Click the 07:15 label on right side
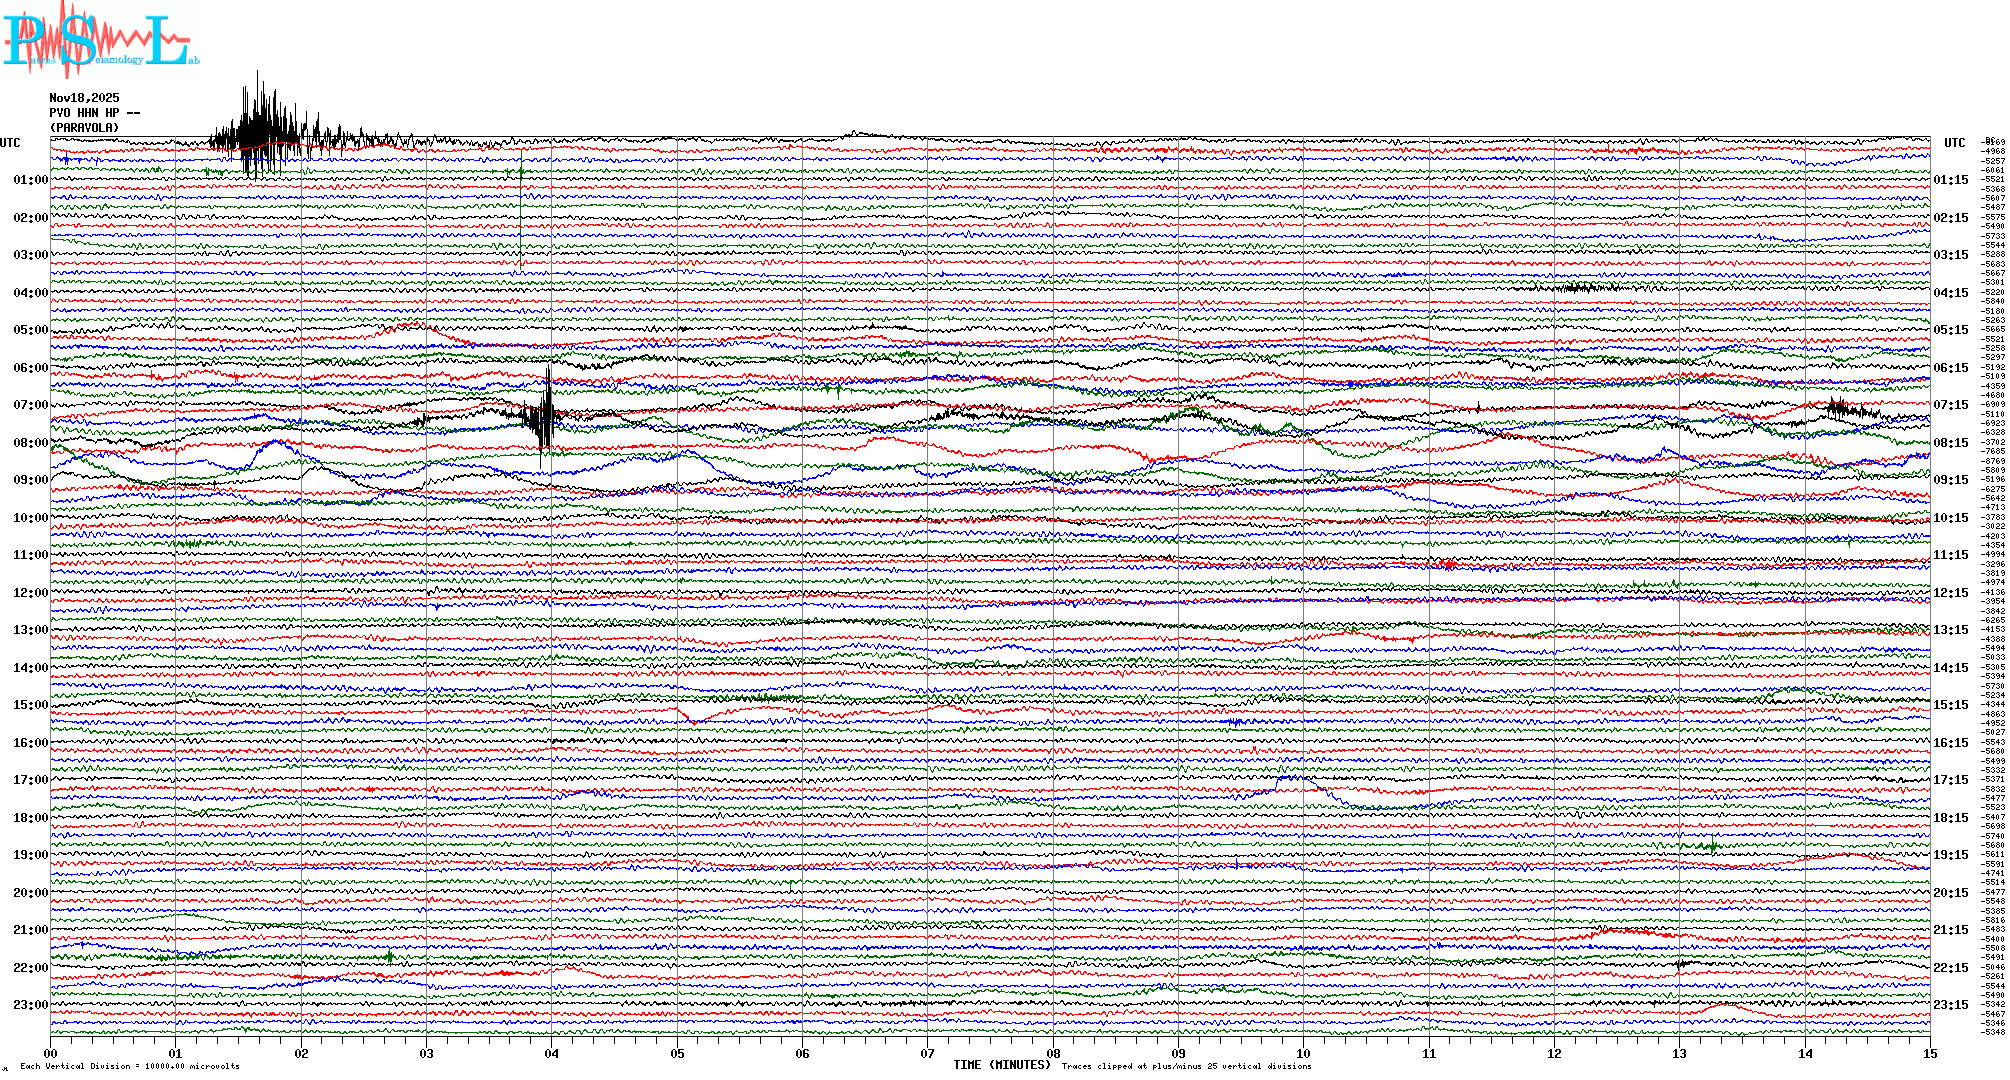 1951,406
